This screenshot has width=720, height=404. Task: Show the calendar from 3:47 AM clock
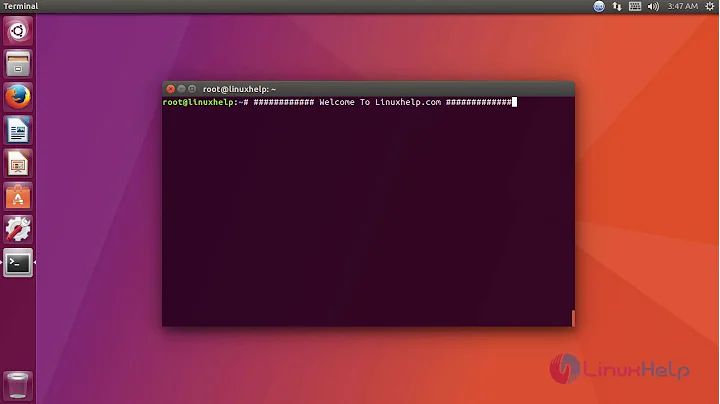[682, 6]
